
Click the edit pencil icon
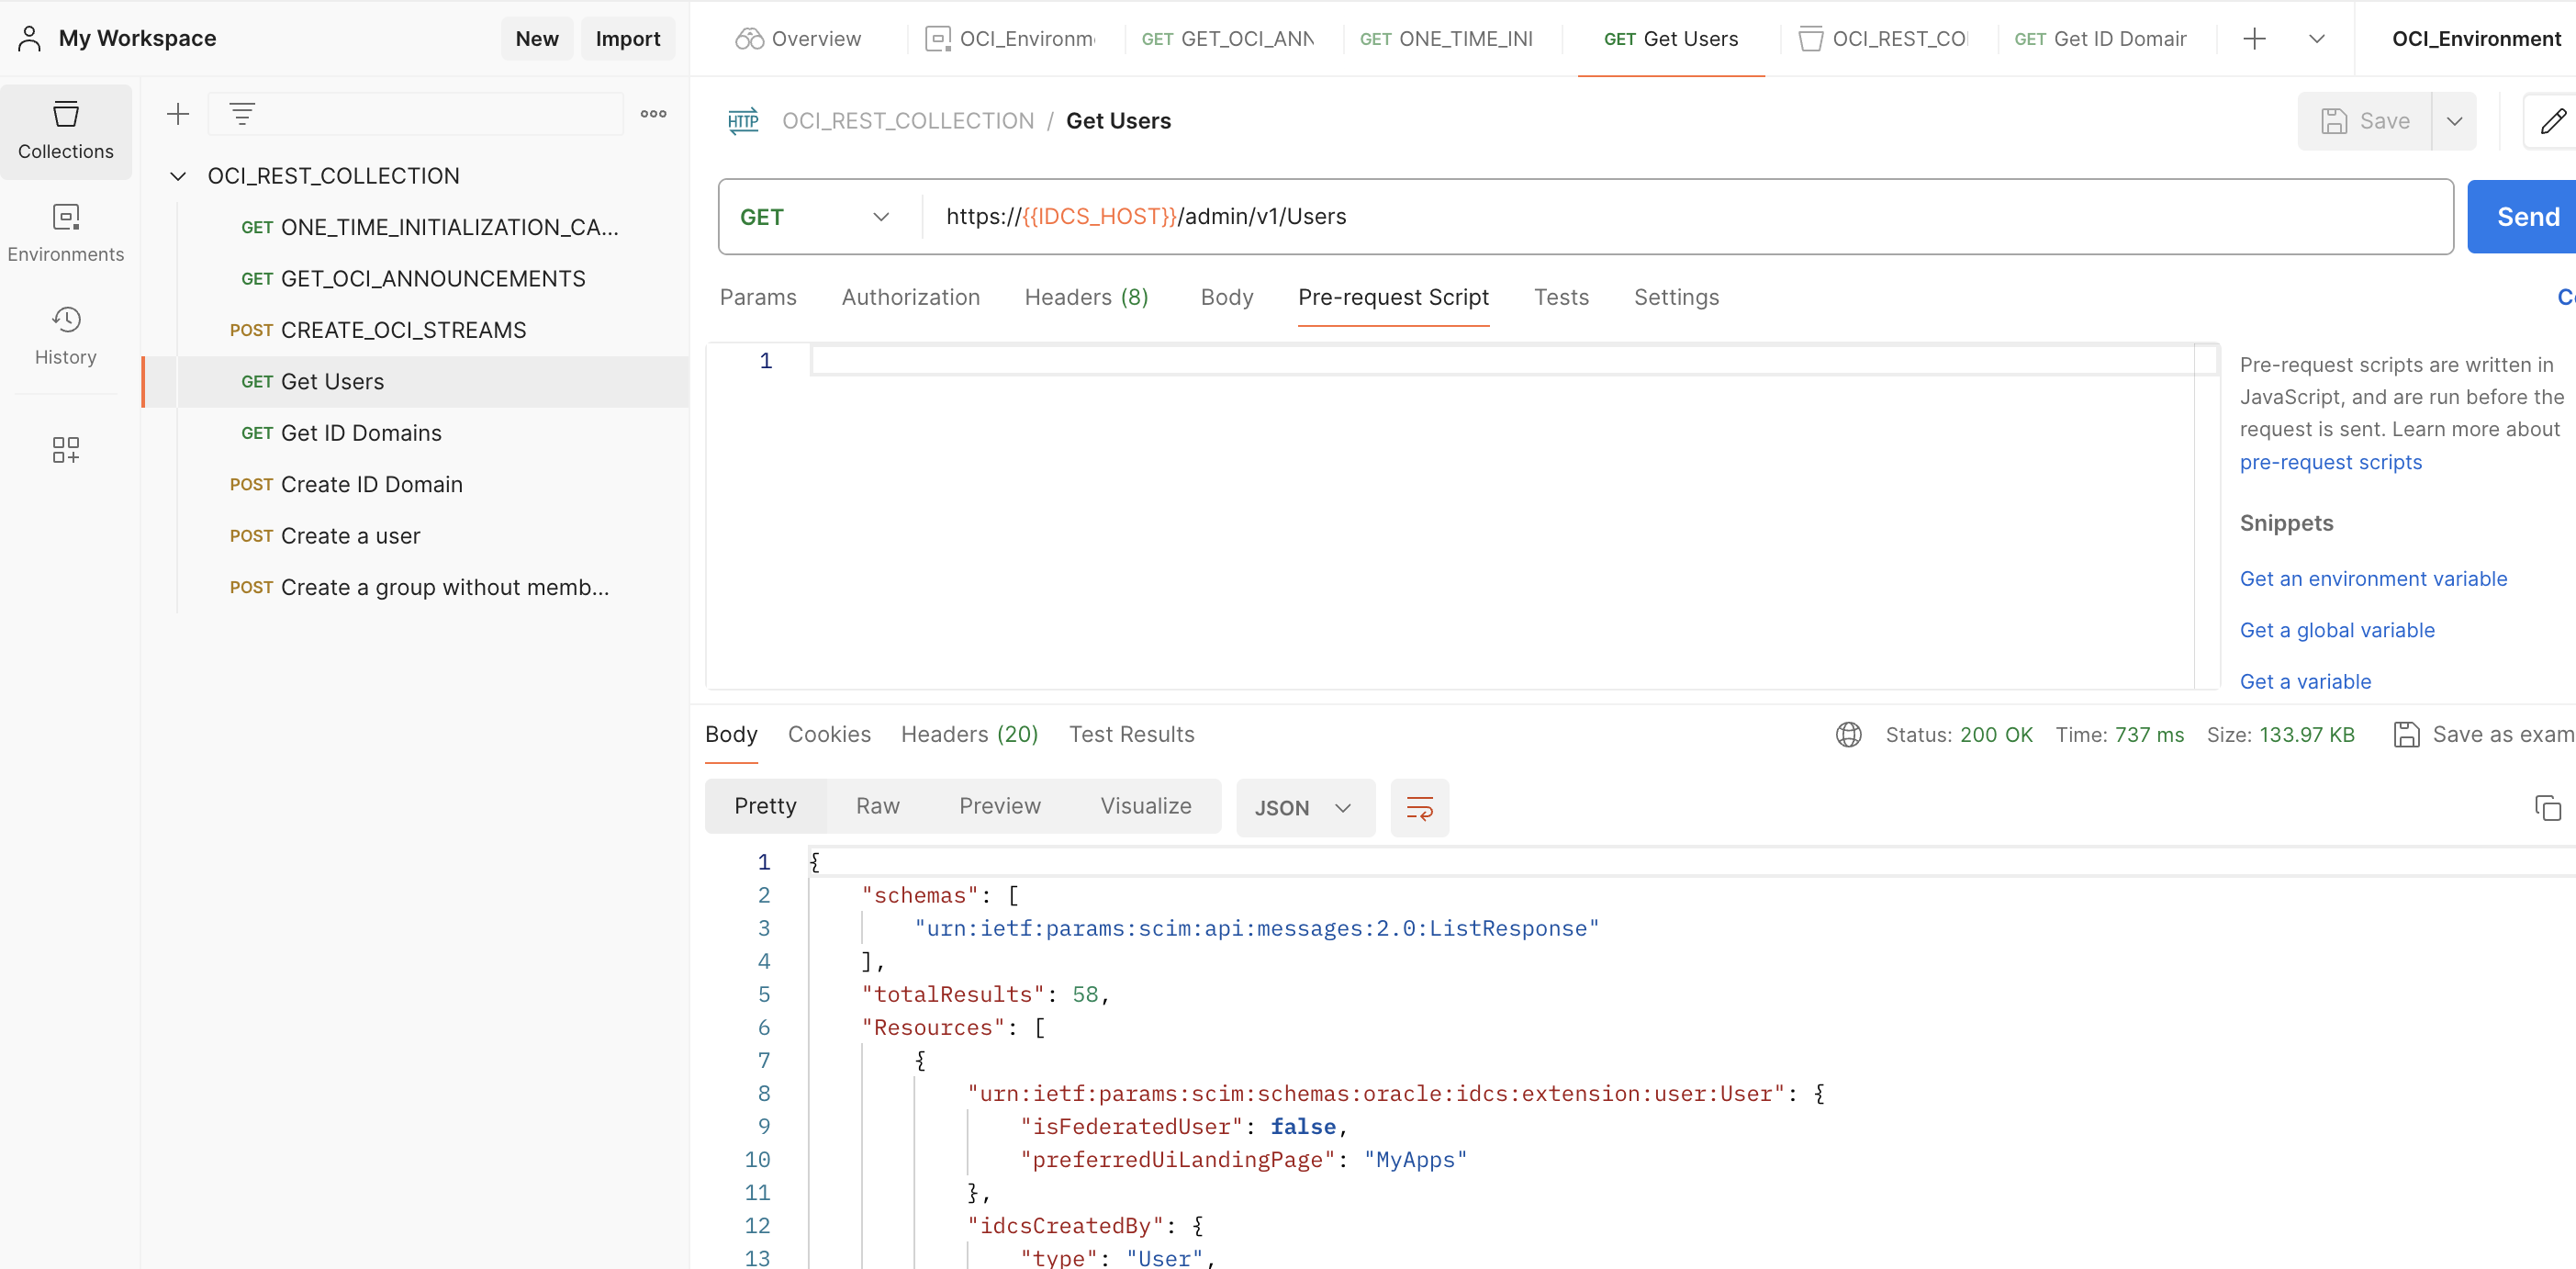2552,121
